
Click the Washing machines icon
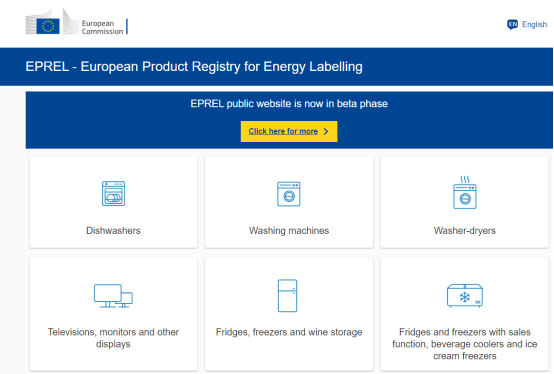tap(289, 194)
